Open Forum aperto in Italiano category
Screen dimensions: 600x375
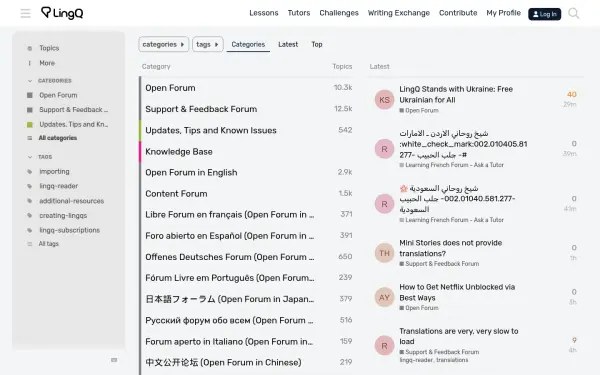pos(230,342)
